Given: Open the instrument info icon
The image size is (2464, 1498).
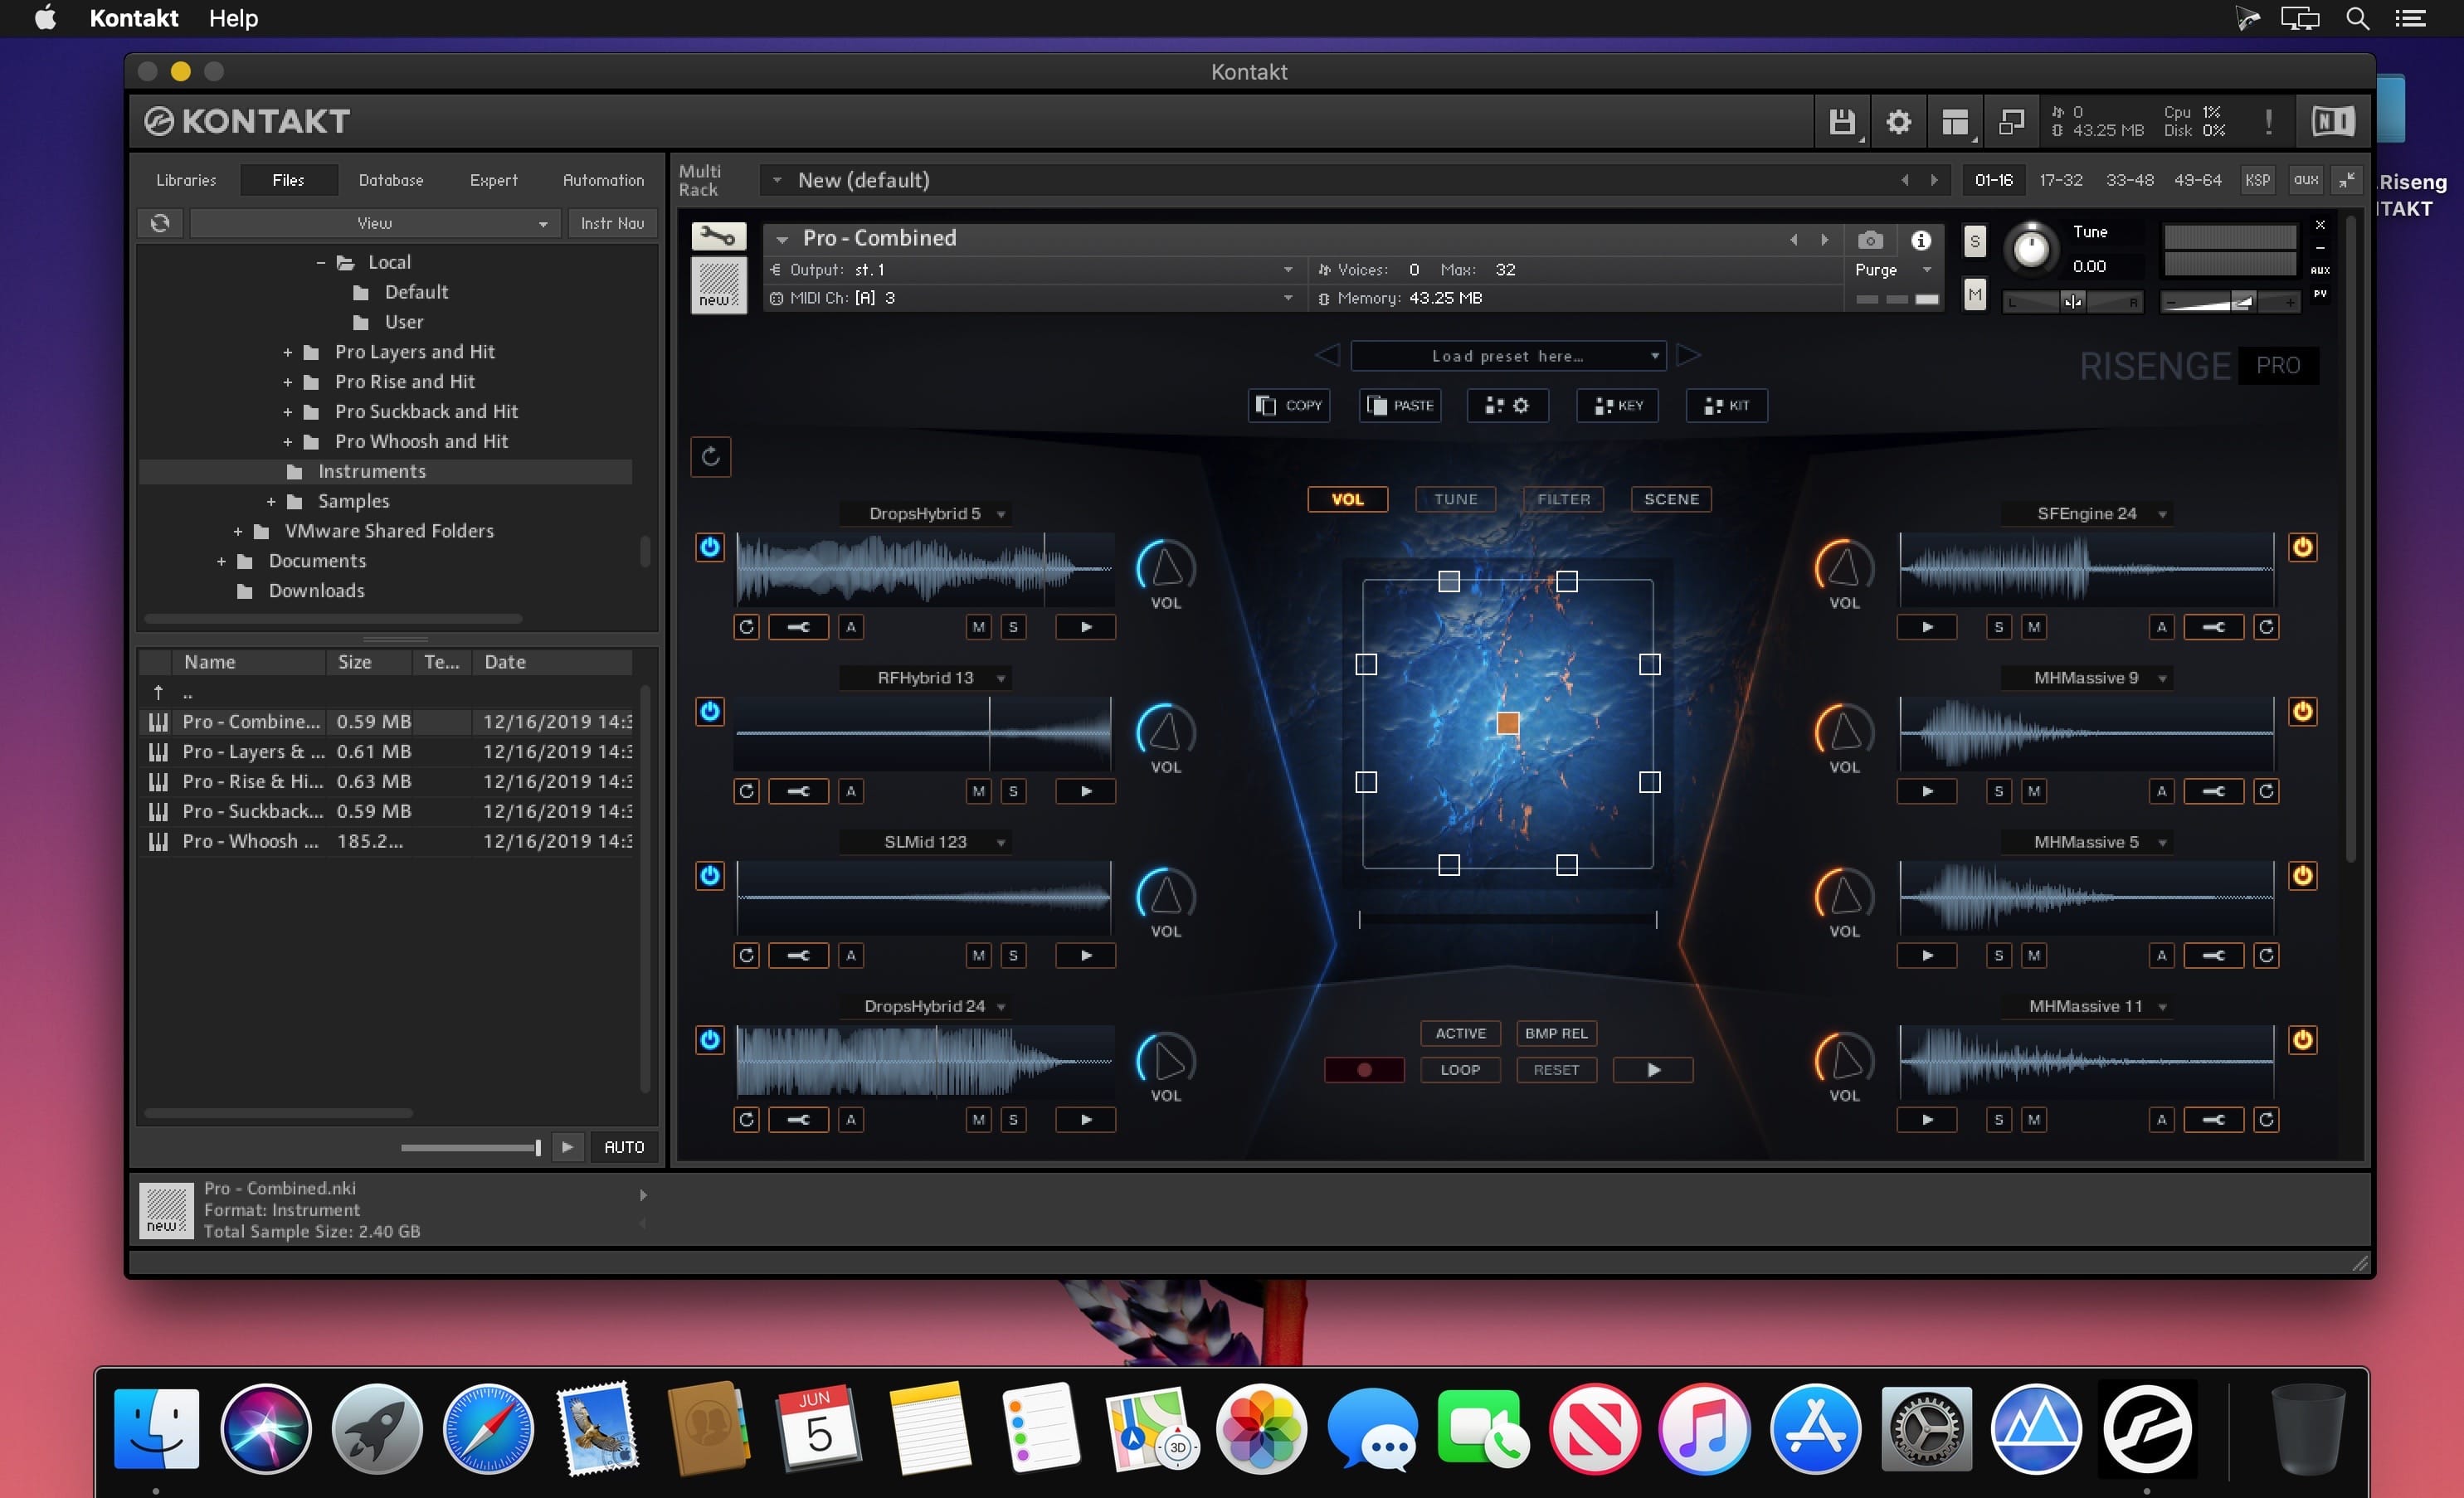Looking at the screenshot, I should pyautogui.click(x=1921, y=240).
